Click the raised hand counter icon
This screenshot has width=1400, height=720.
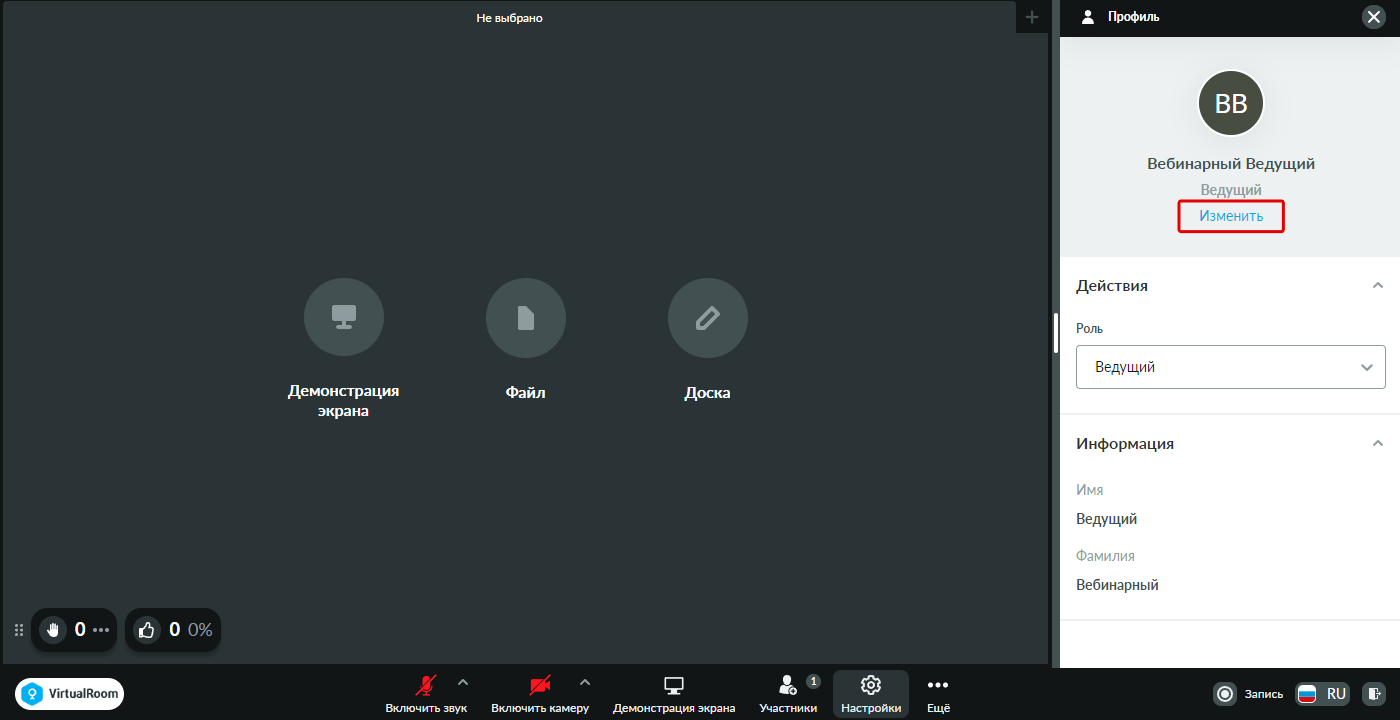click(x=53, y=630)
